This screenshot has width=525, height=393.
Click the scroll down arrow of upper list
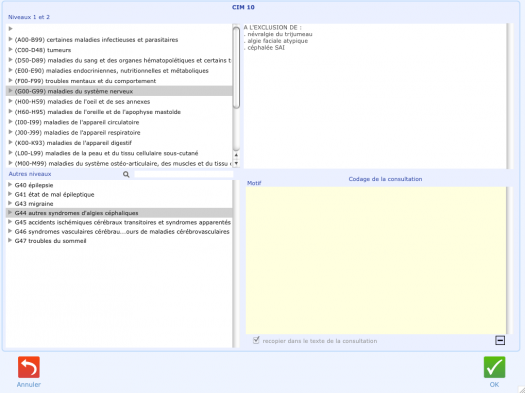pyautogui.click(x=236, y=163)
